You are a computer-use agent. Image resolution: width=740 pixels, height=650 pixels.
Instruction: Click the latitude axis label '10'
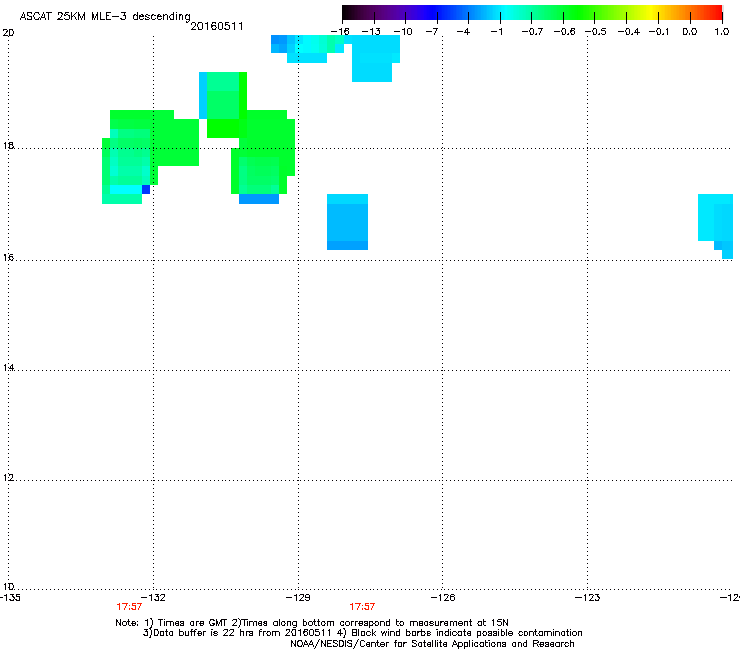coord(8,587)
